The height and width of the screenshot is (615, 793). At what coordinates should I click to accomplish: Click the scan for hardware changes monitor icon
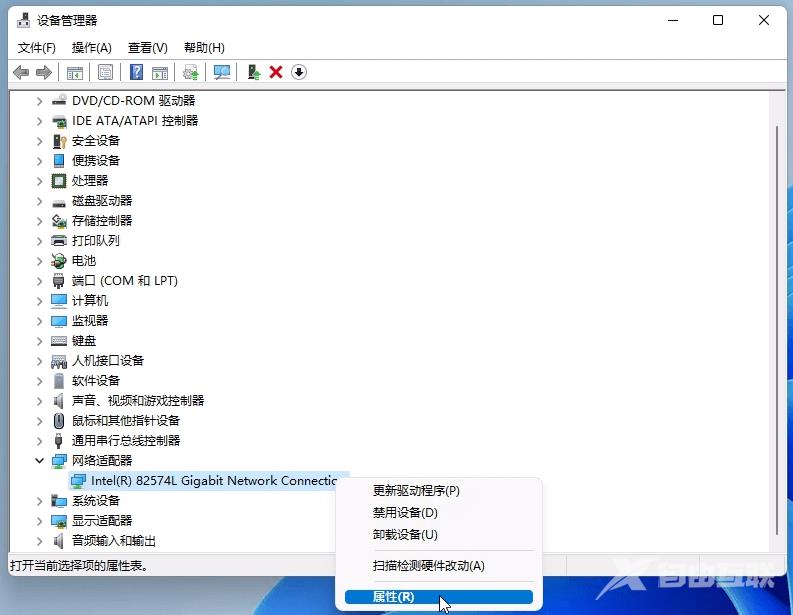pyautogui.click(x=222, y=72)
